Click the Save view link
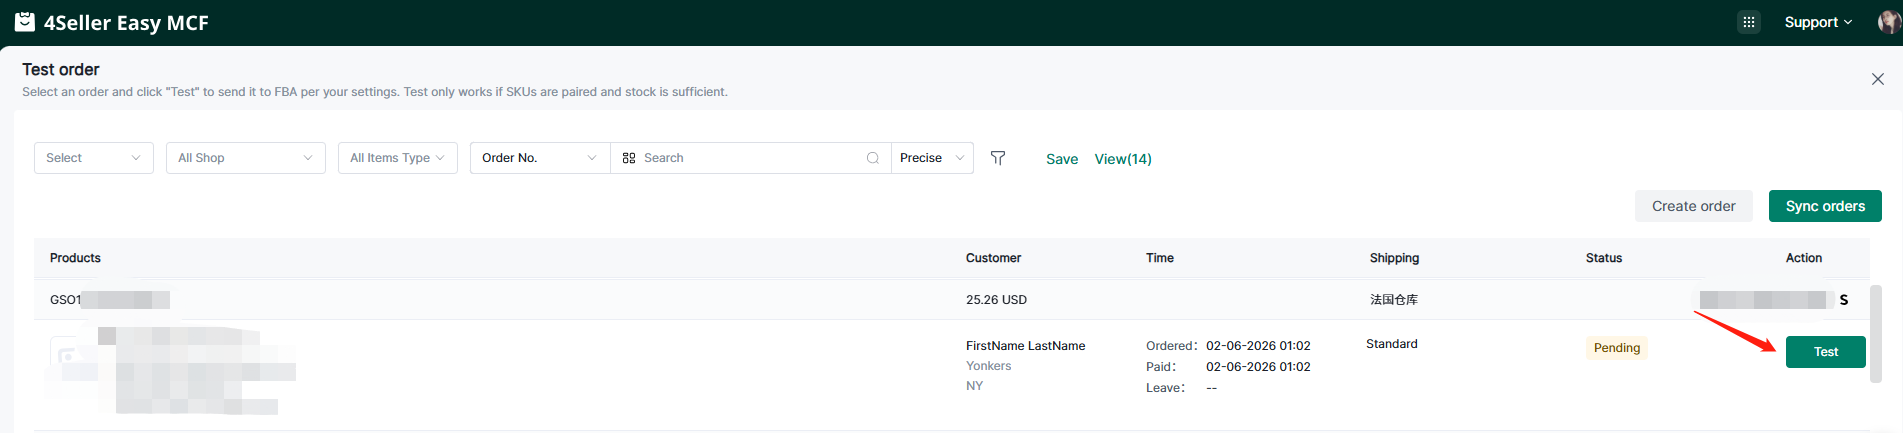Screen dimensions: 1903x433 coord(1061,159)
